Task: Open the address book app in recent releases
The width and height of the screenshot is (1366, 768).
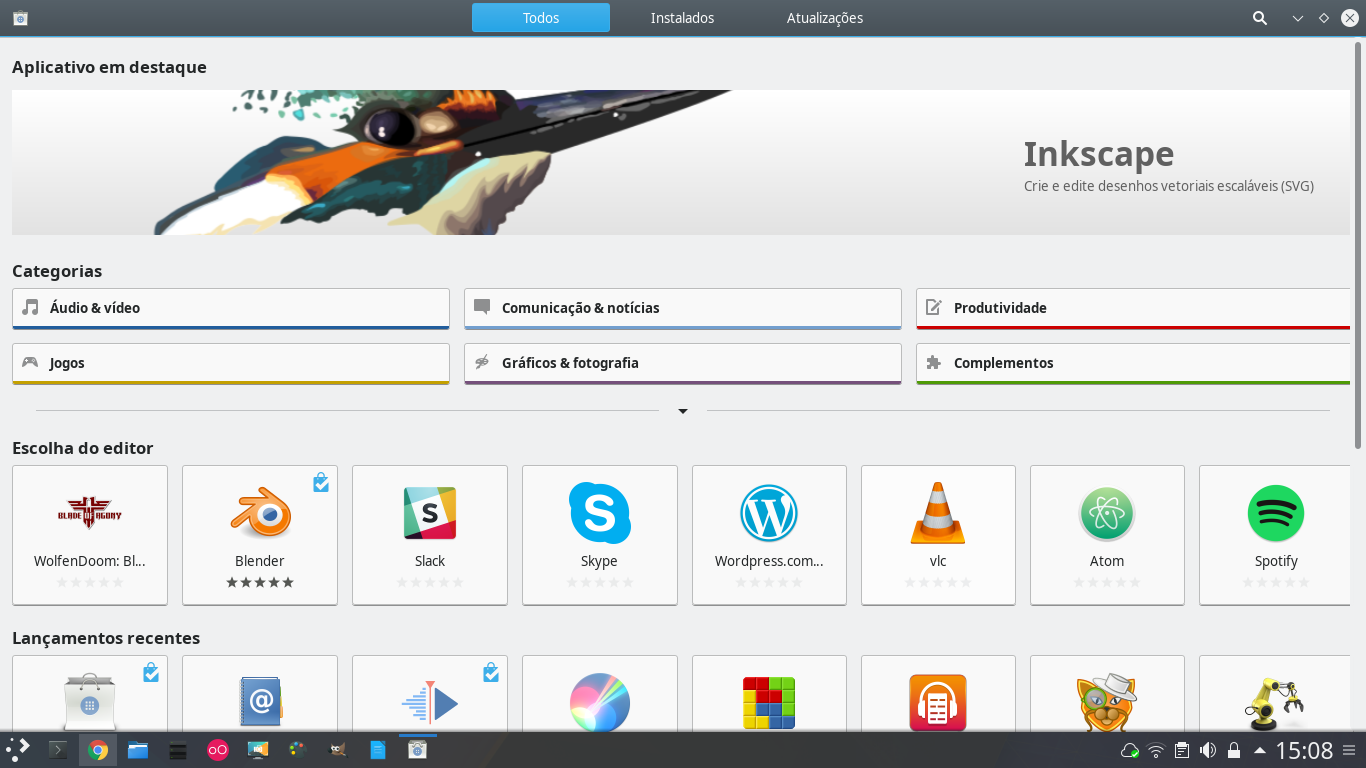Action: click(260, 693)
